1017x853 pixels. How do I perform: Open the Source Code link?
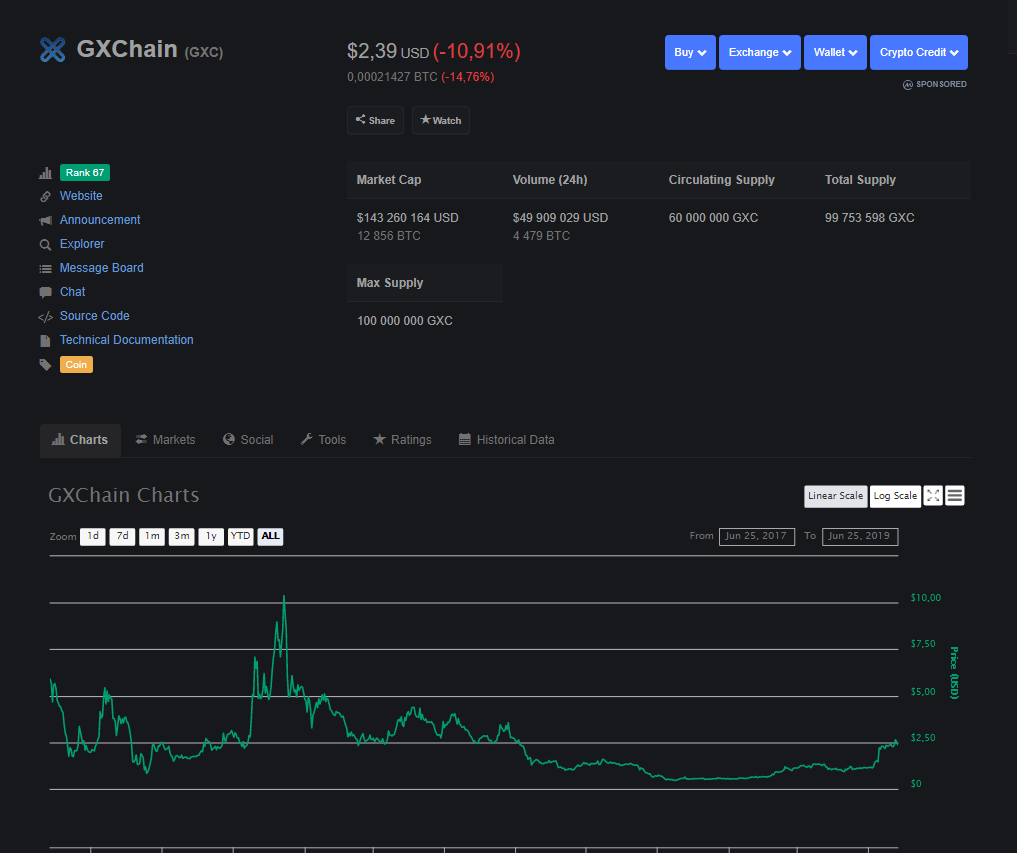[x=95, y=316]
